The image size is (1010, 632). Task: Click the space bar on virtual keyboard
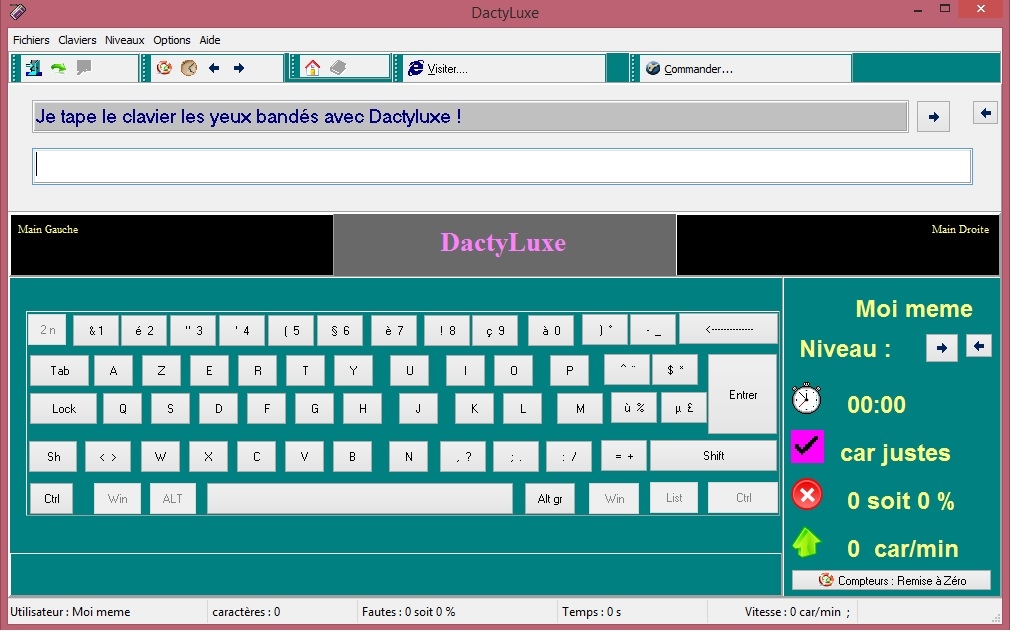click(359, 499)
